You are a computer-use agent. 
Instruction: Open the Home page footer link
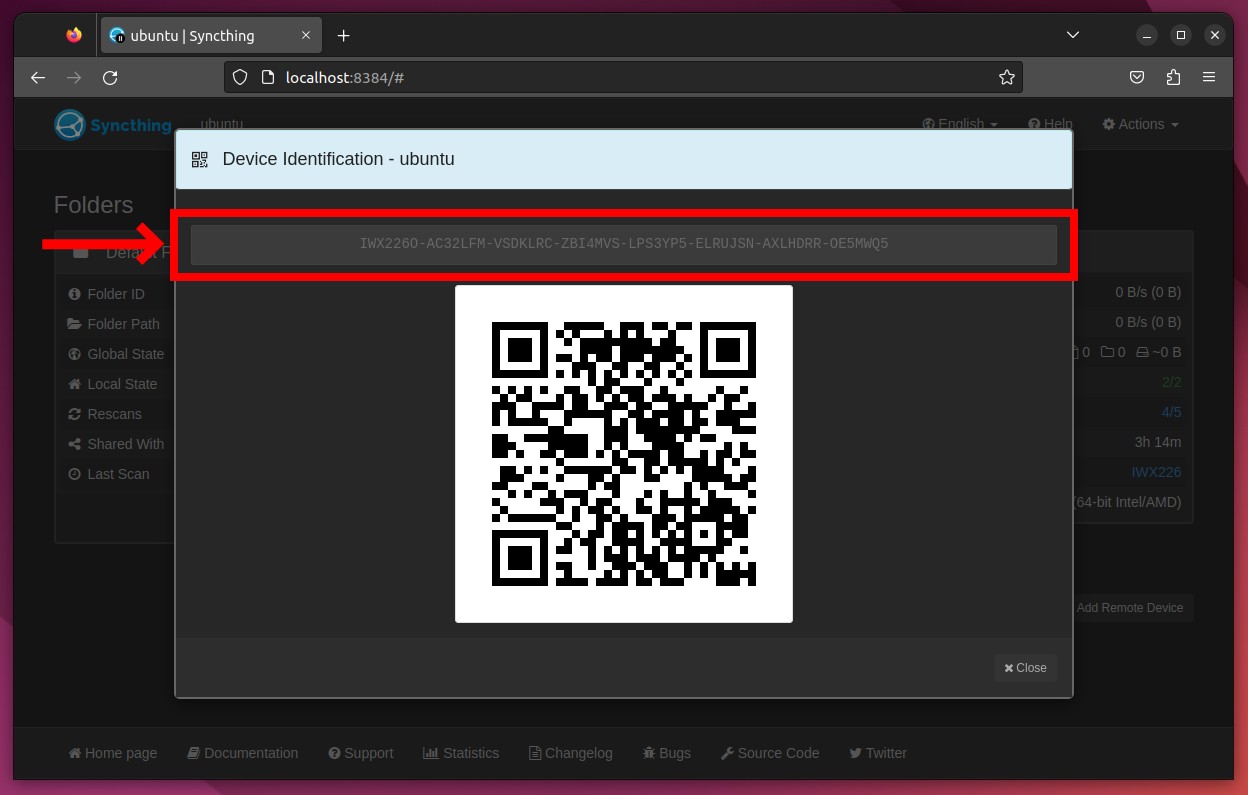click(x=113, y=753)
